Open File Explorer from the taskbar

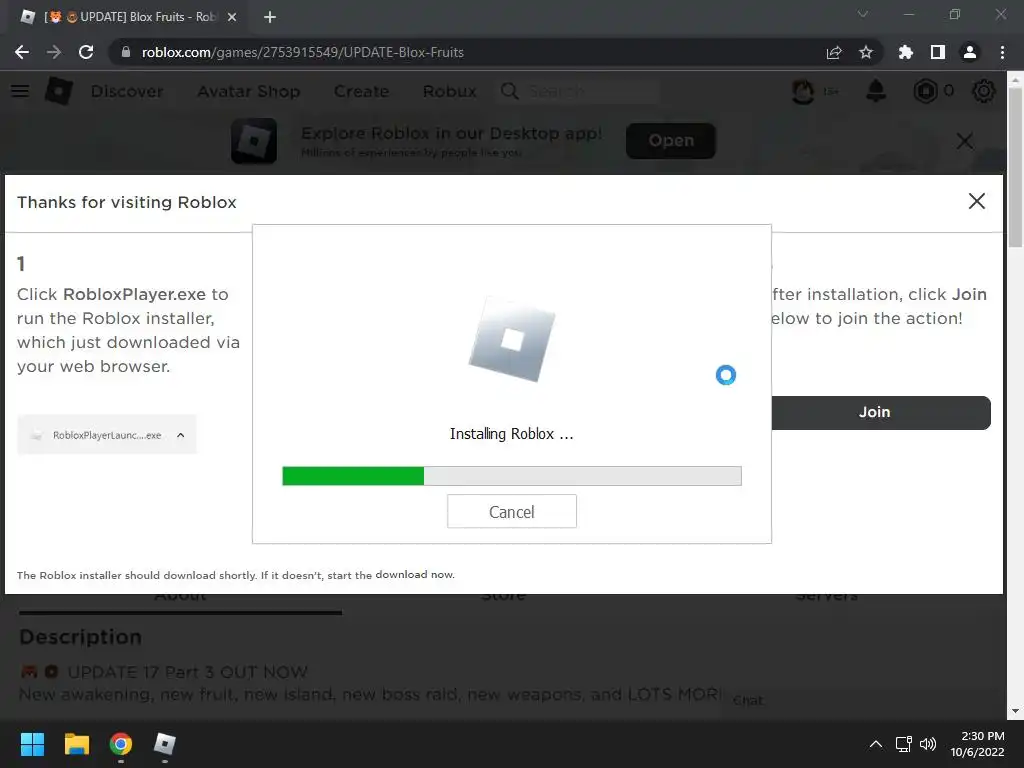pos(76,744)
